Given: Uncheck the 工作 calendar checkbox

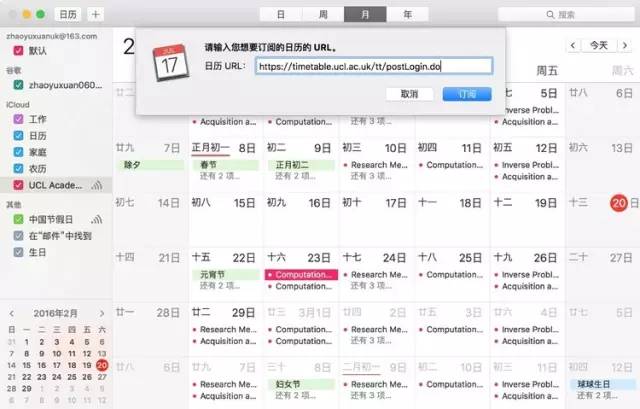Looking at the screenshot, I should (17, 120).
